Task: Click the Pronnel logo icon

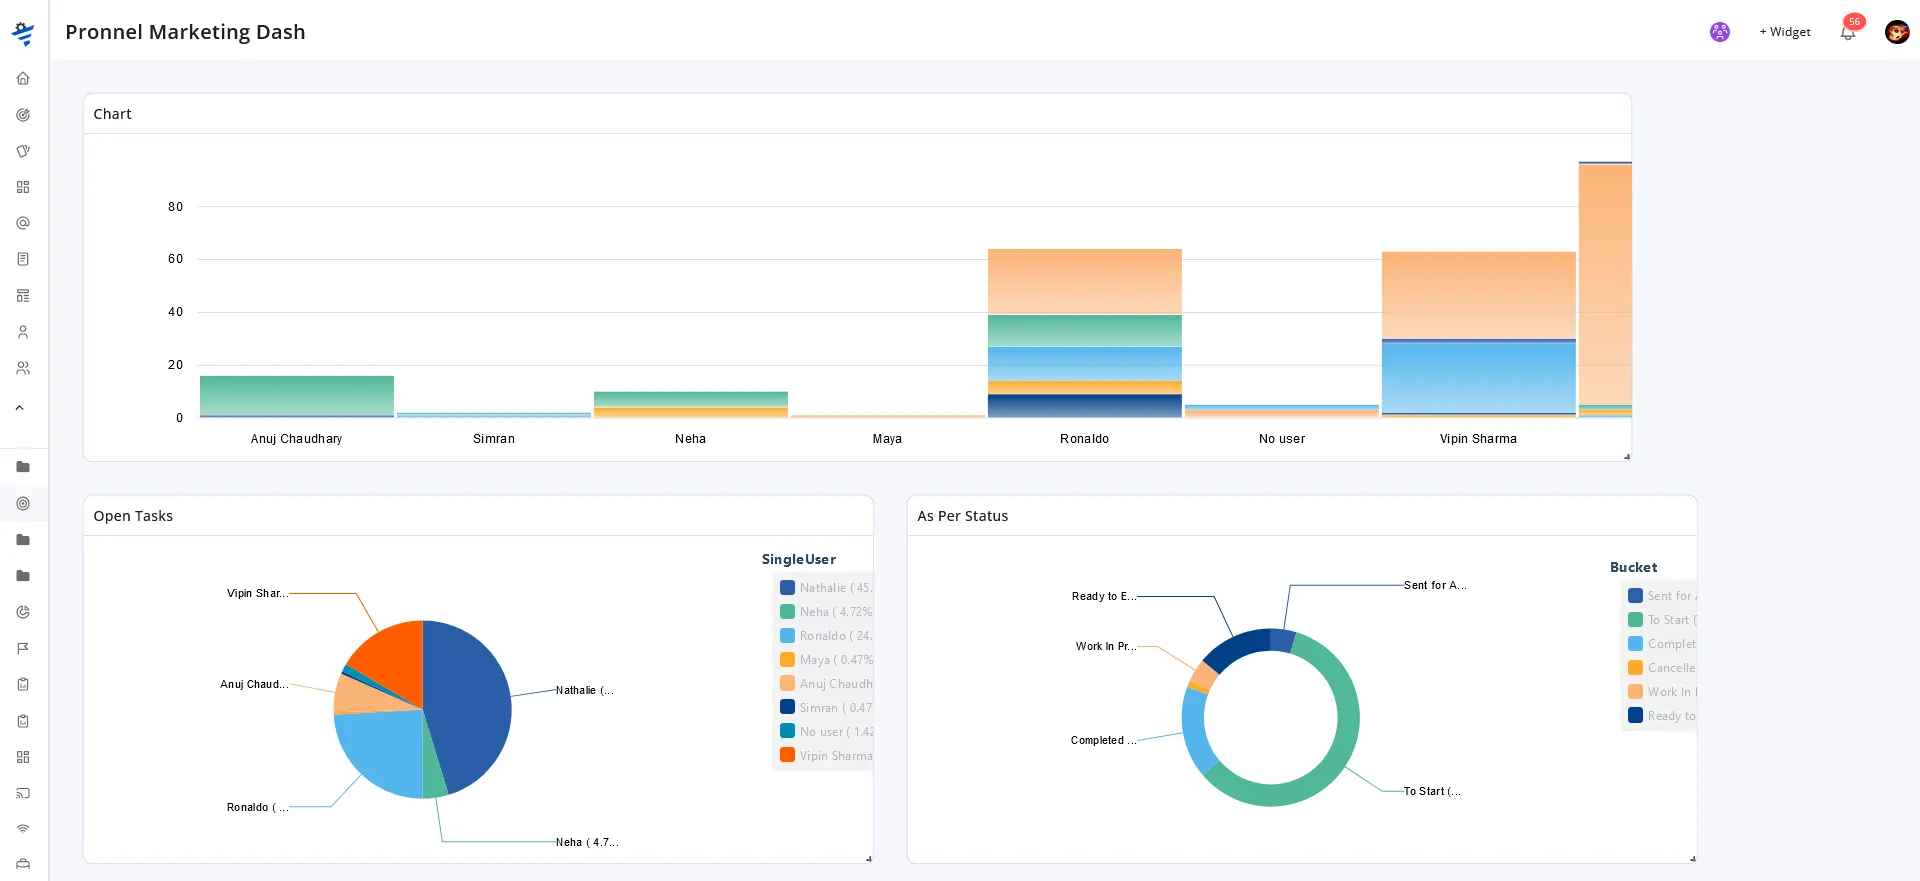Action: (x=23, y=33)
